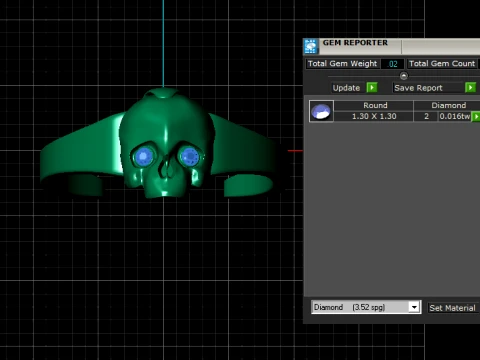Select the right blue gem in skull eye
The height and width of the screenshot is (360, 480).
click(190, 156)
